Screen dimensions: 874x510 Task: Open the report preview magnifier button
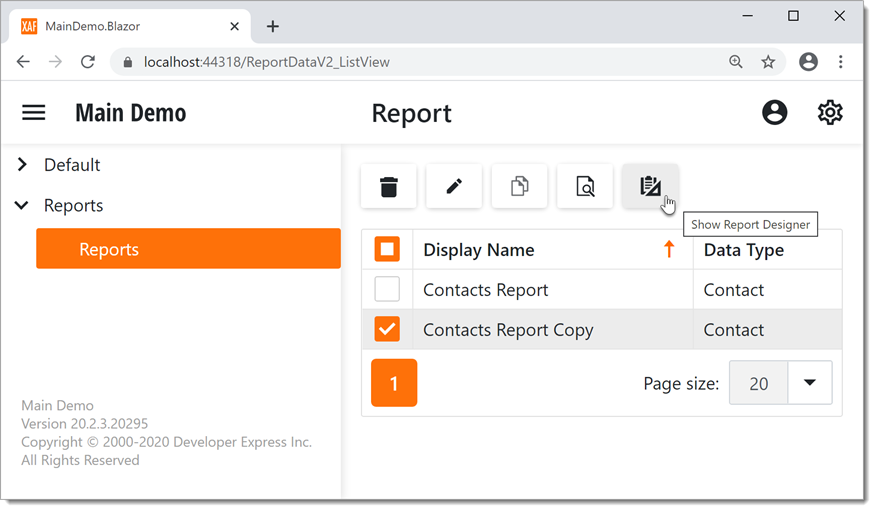tap(585, 186)
